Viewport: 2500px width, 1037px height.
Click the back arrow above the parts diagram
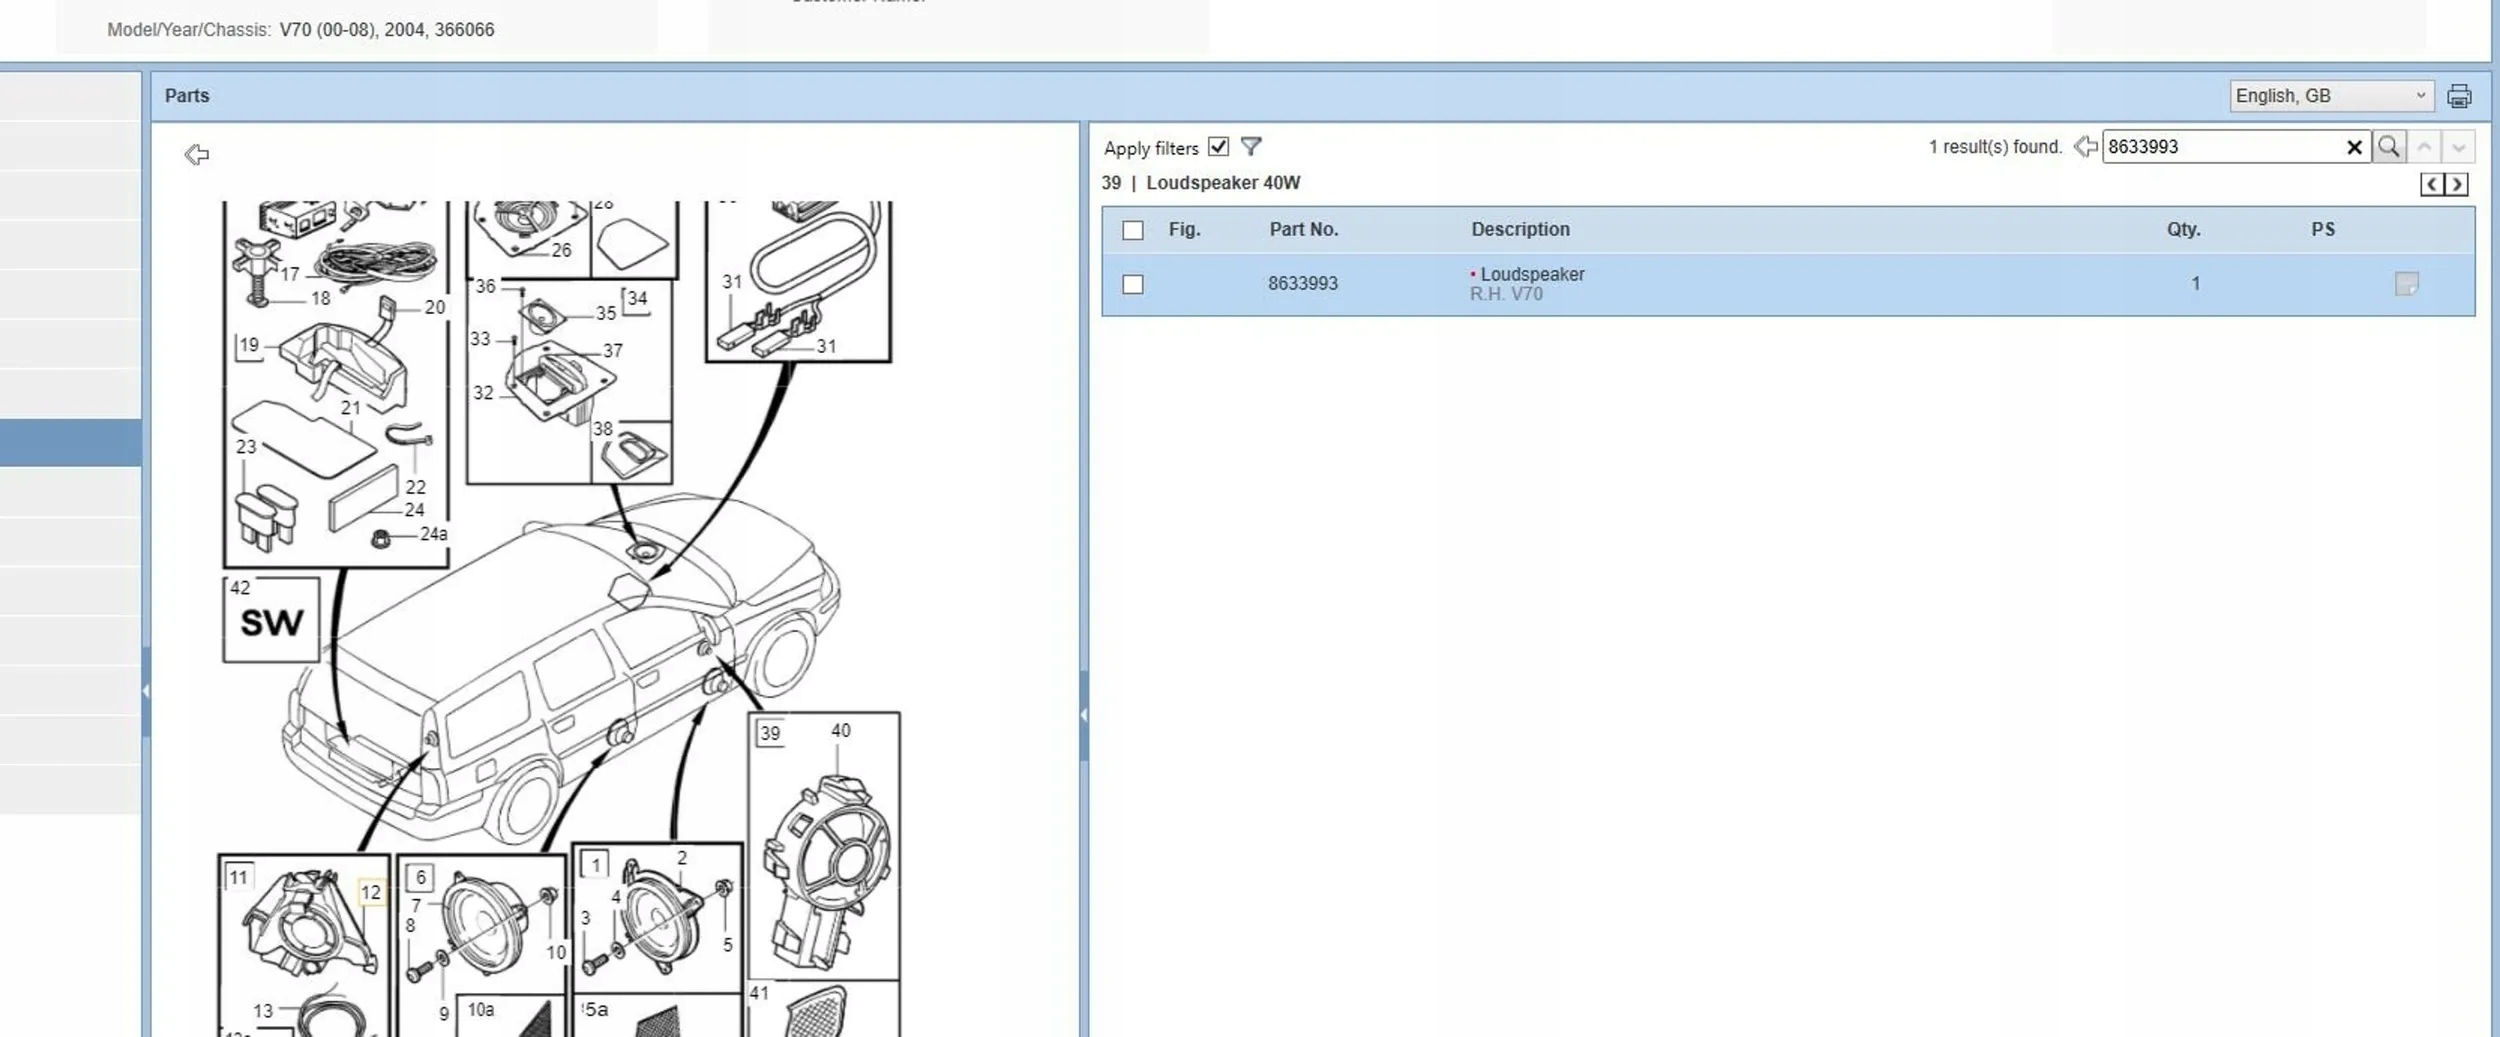tap(196, 154)
